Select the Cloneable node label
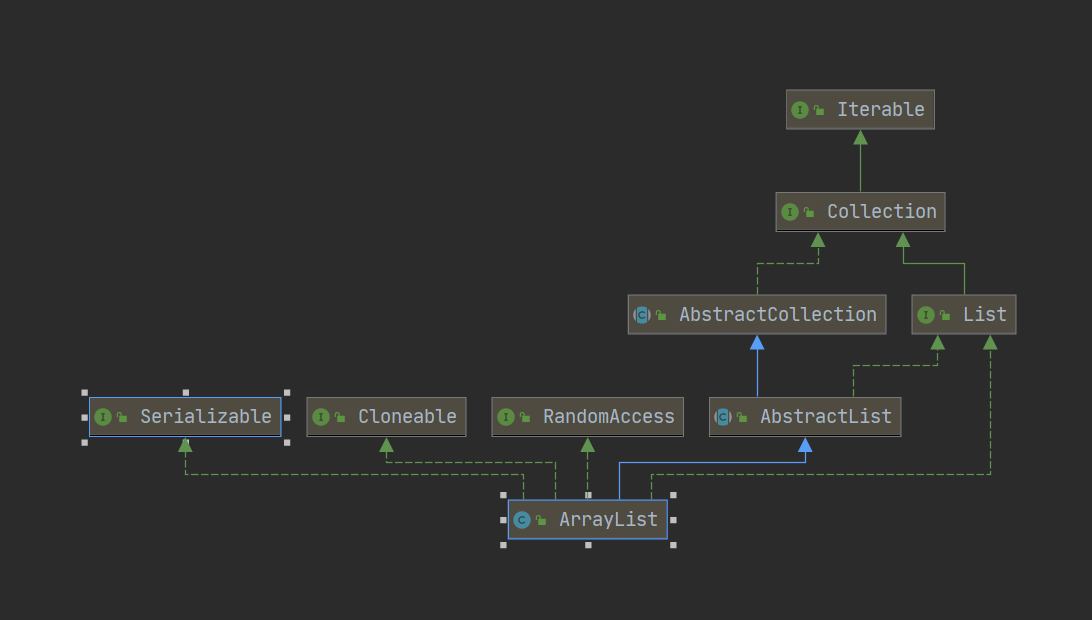 coord(407,417)
